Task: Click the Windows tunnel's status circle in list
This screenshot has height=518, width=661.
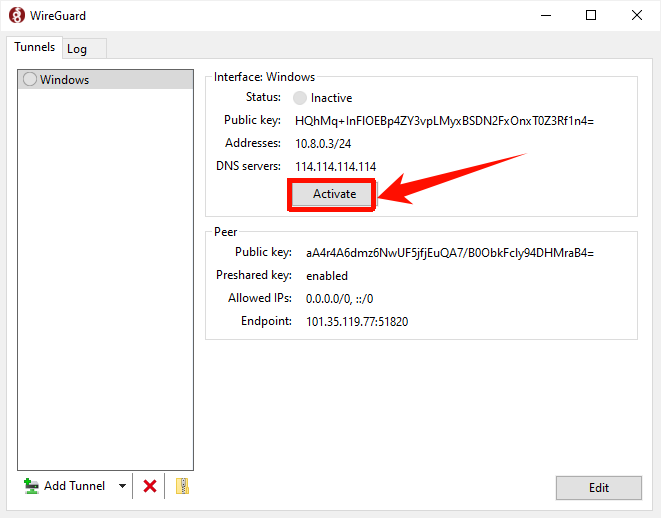Action: click(x=30, y=80)
